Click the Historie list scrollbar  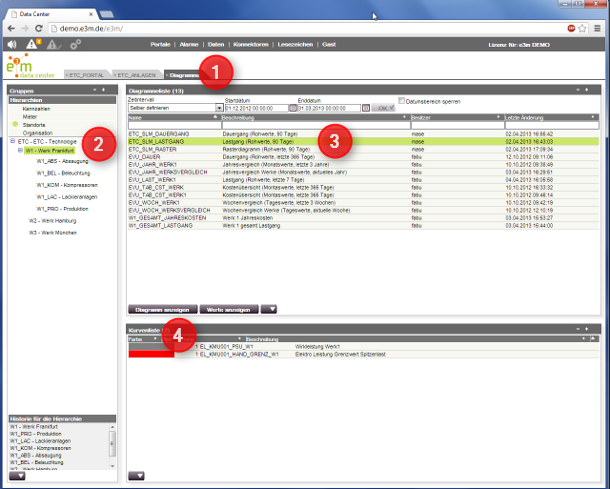[112, 446]
